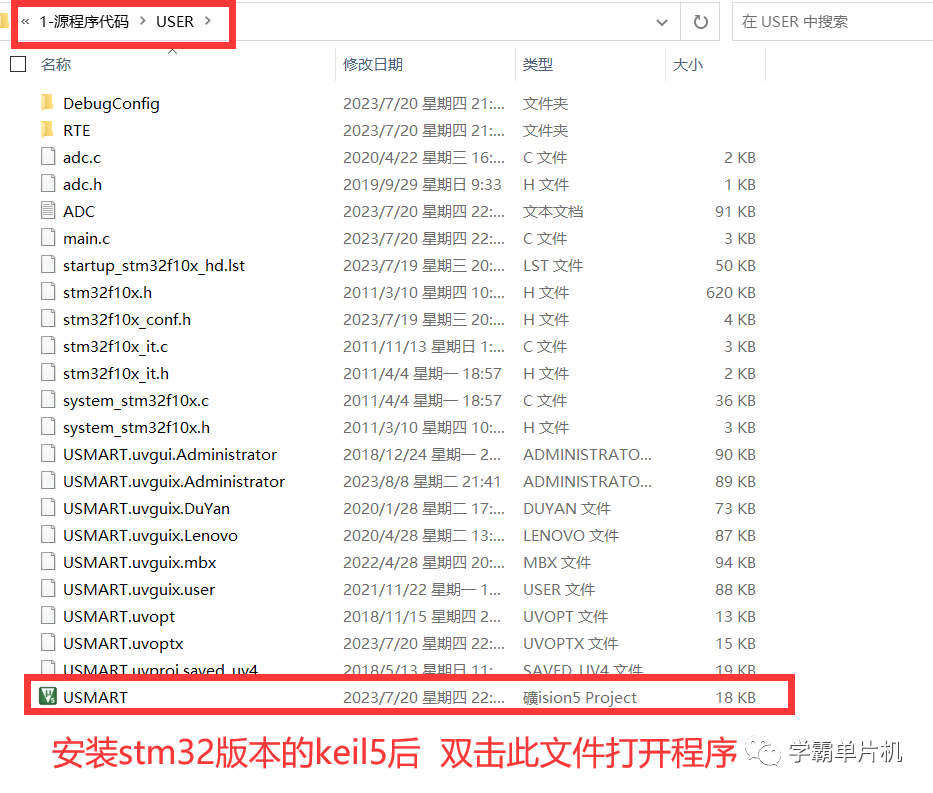Click the DUYAN 文件 type cell
The height and width of the screenshot is (793, 933).
click(x=566, y=509)
